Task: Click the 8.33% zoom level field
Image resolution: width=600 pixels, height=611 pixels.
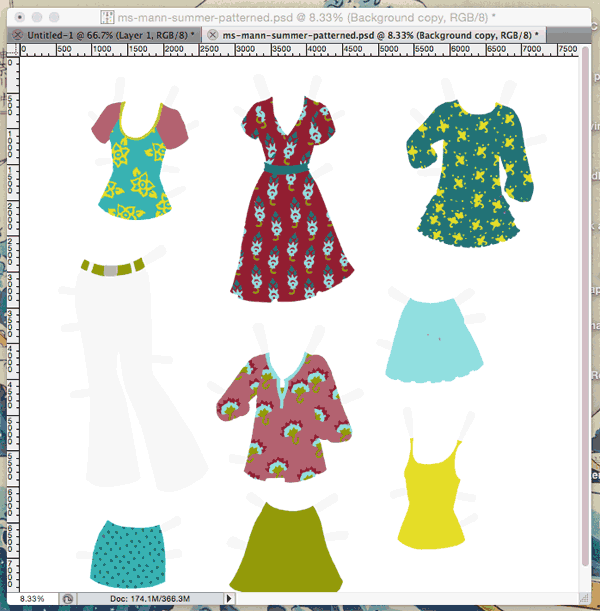Action: tap(32, 598)
